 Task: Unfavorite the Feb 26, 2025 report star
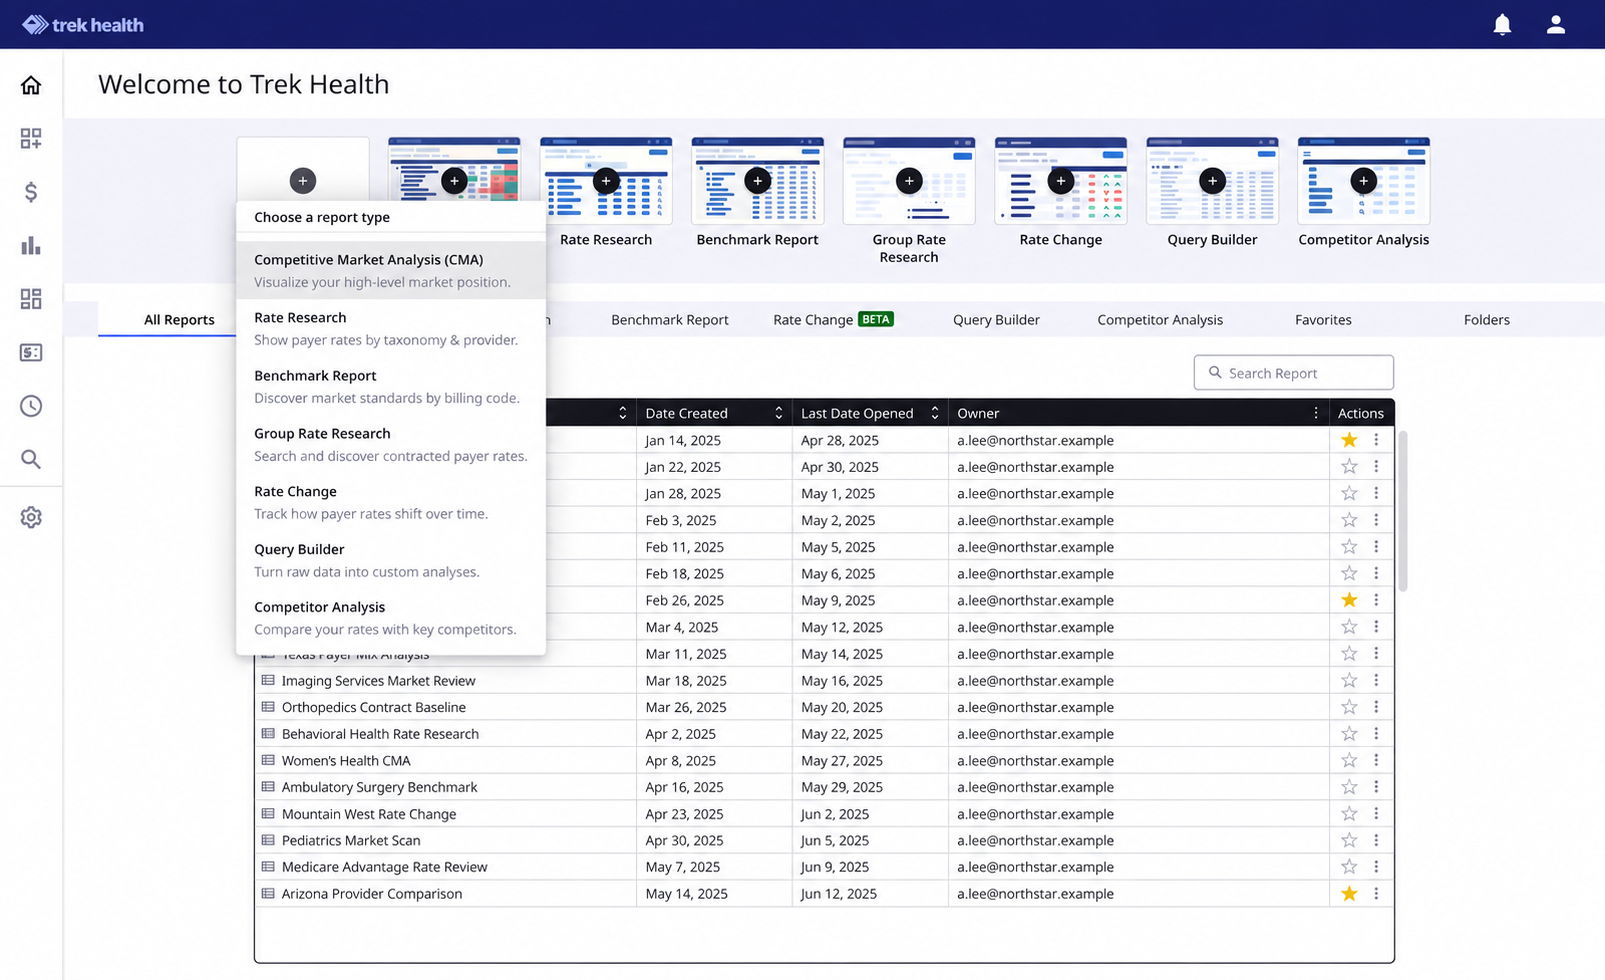[x=1349, y=600]
